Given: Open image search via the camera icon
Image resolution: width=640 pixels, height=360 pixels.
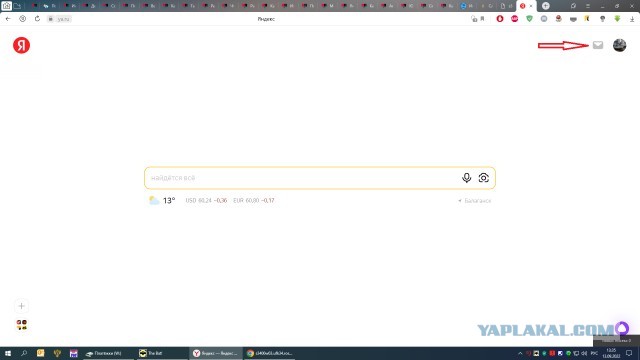Looking at the screenshot, I should [x=484, y=178].
